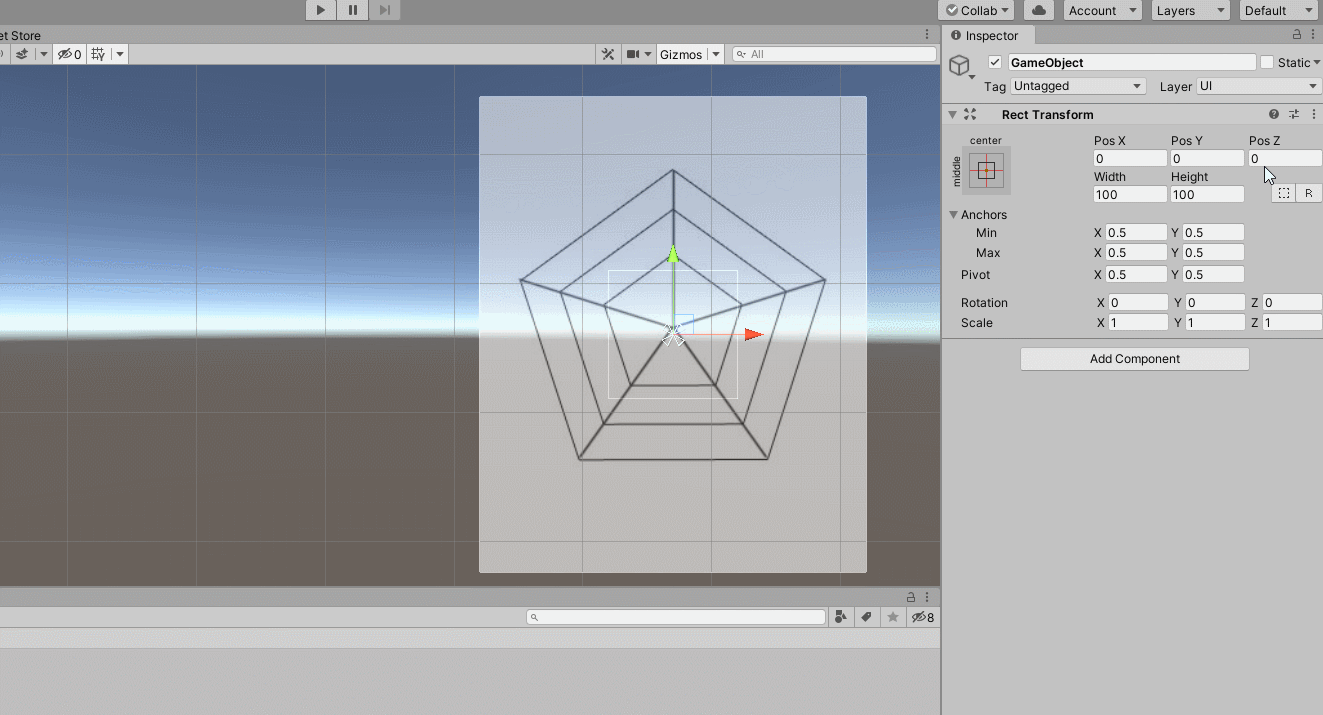This screenshot has width=1323, height=715.
Task: Click the GameObject name field
Action: click(x=1131, y=62)
